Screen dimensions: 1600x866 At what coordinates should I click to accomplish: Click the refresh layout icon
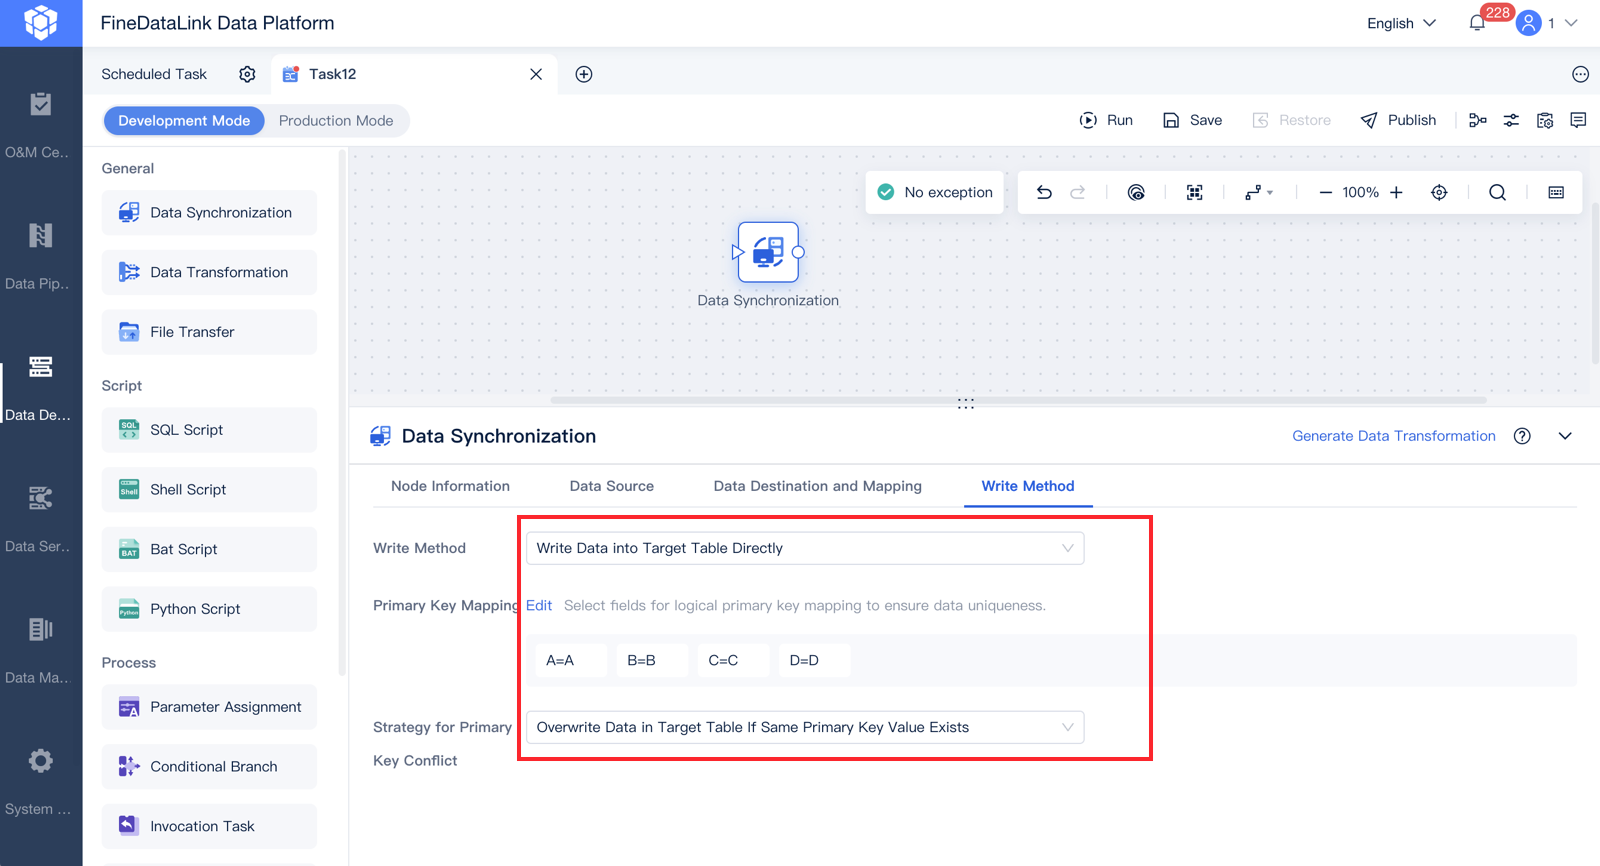point(1136,192)
